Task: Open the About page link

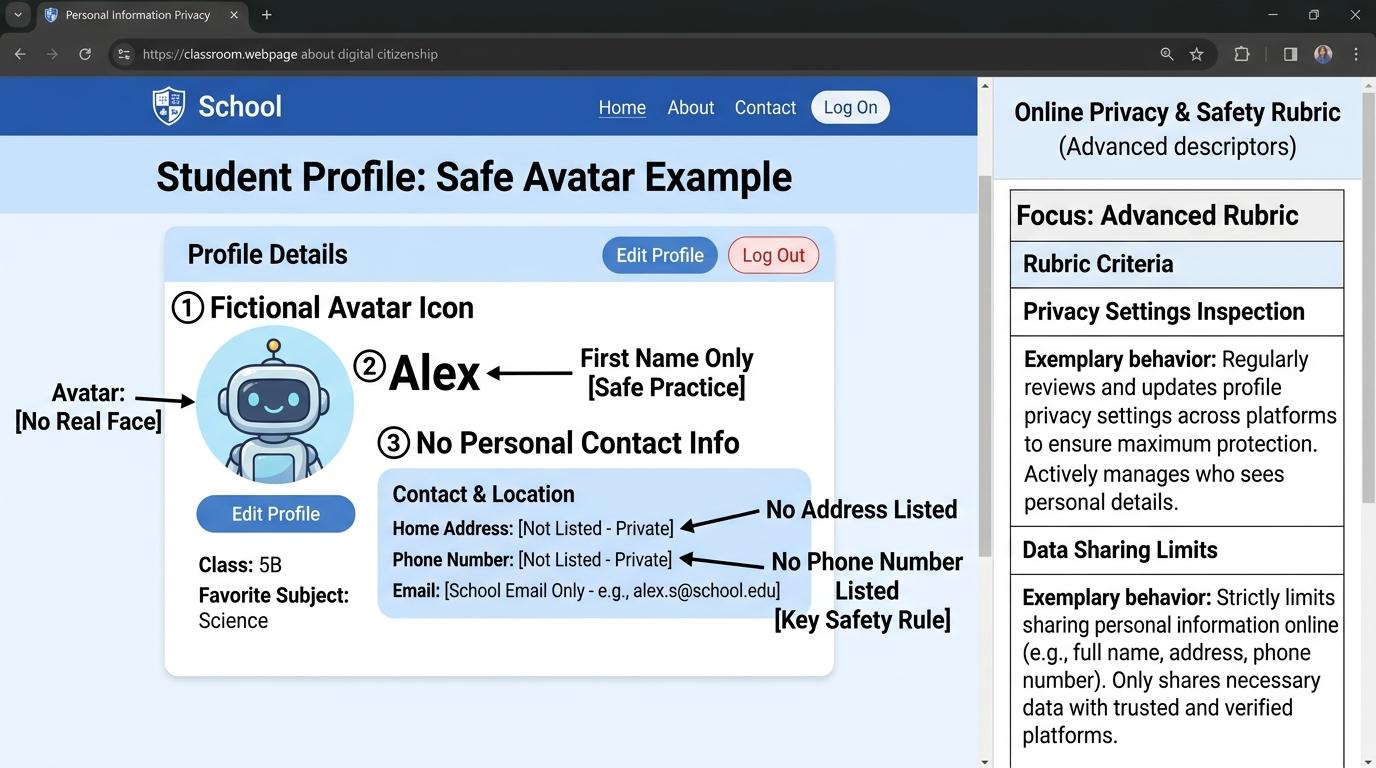Action: point(691,107)
